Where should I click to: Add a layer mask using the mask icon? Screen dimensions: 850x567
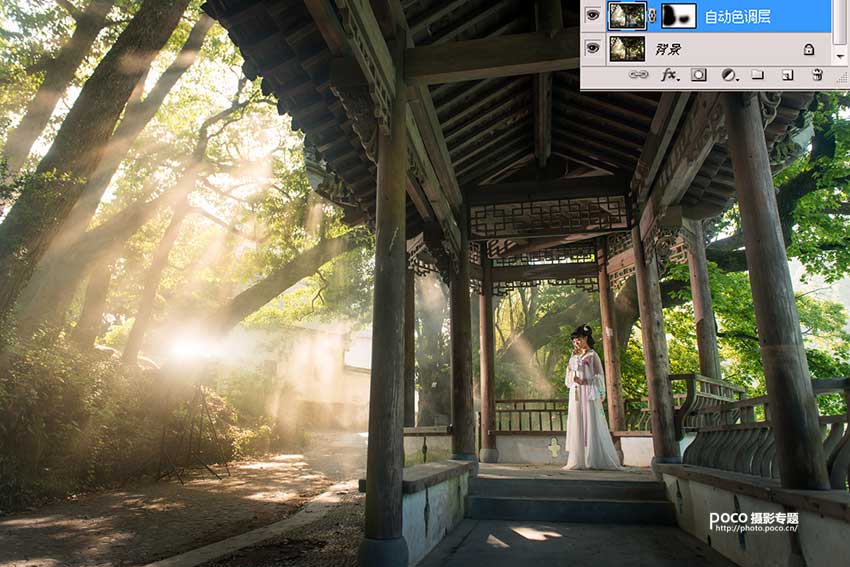(x=699, y=75)
